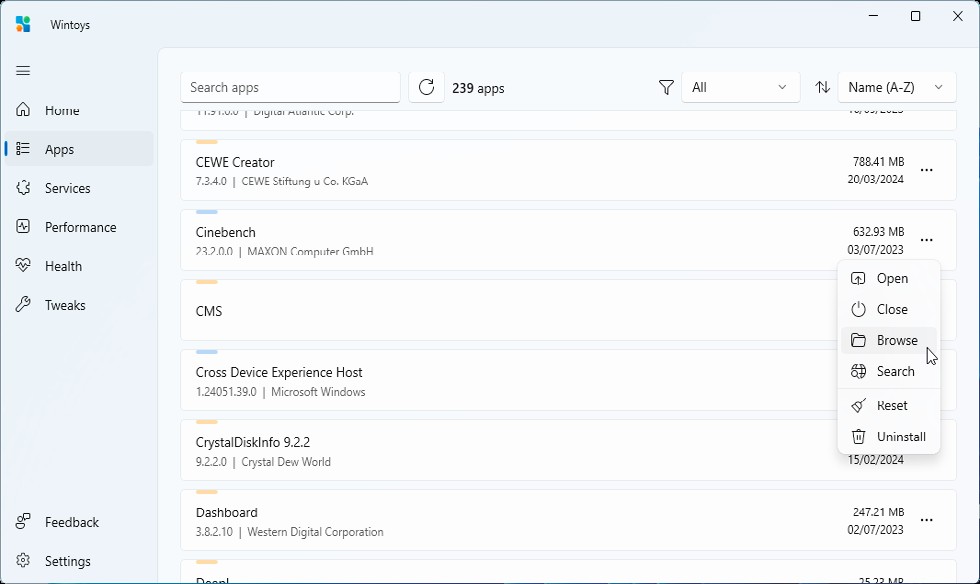Click the sort arrows icon

pyautogui.click(x=822, y=88)
